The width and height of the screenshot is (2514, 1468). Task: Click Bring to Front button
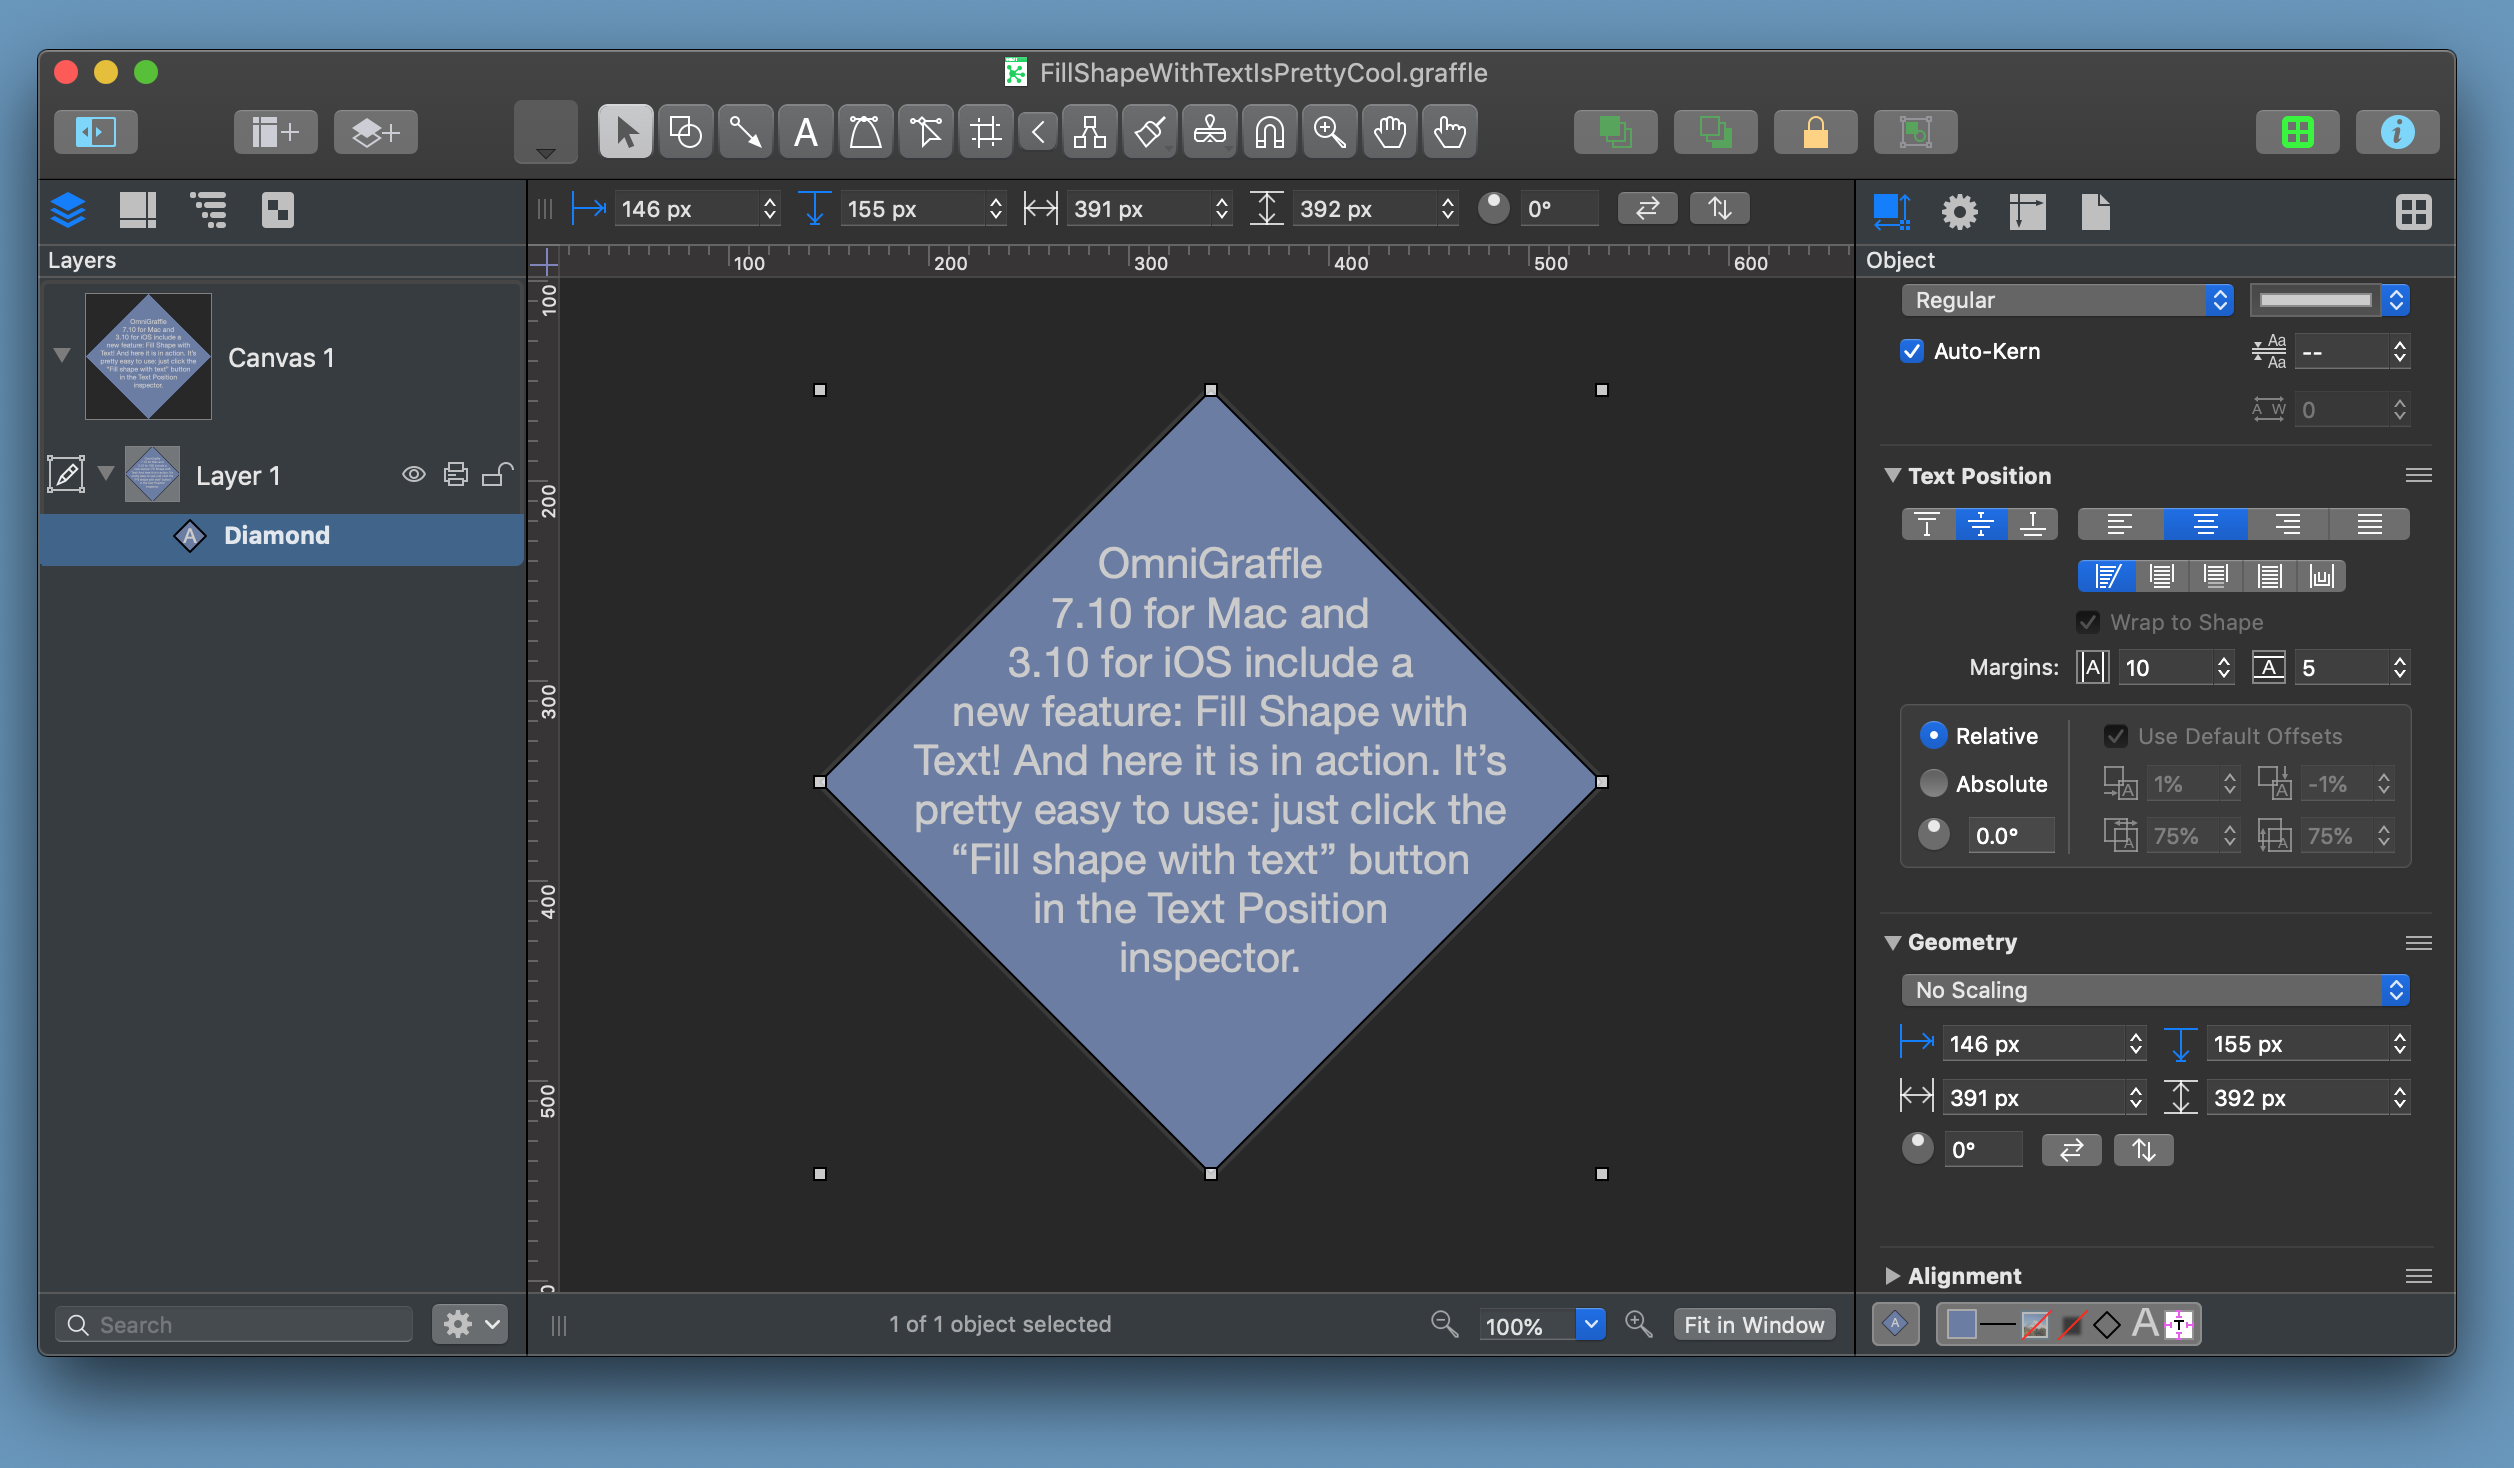click(x=1616, y=132)
